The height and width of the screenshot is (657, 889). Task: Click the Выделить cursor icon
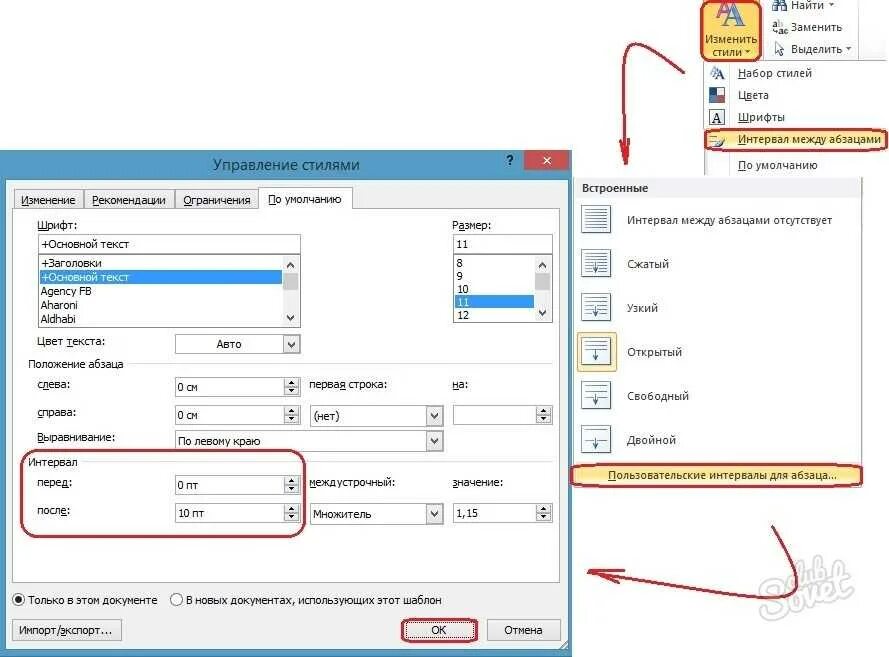coord(780,49)
